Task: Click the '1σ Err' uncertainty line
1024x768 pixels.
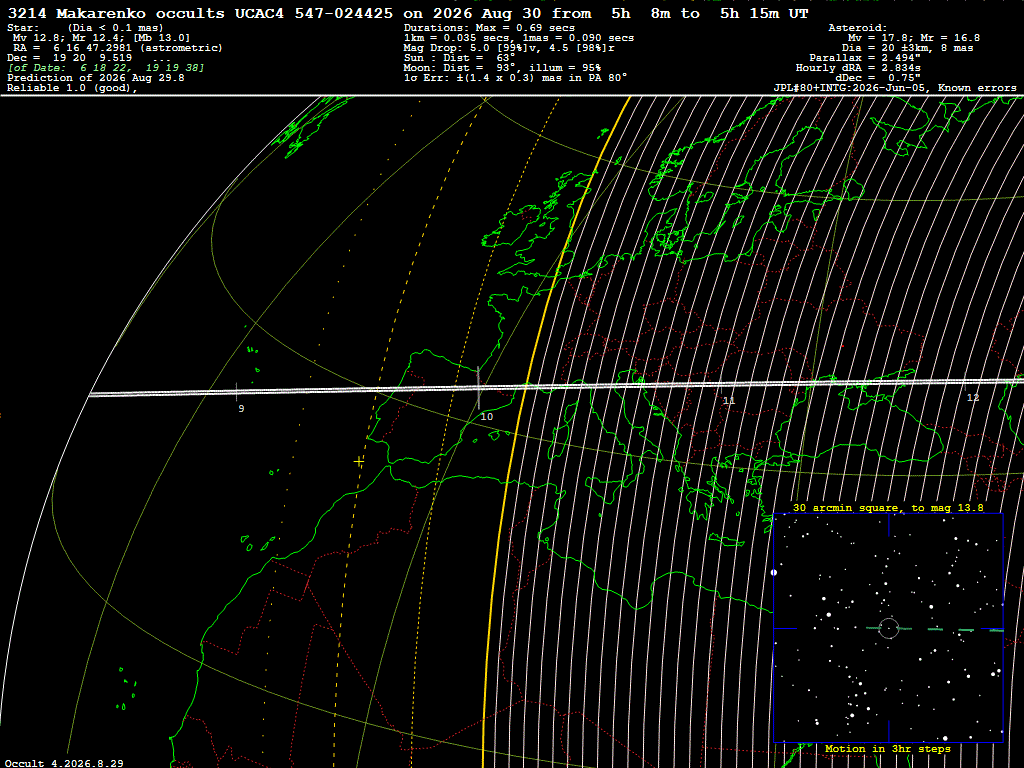Action: [515, 77]
